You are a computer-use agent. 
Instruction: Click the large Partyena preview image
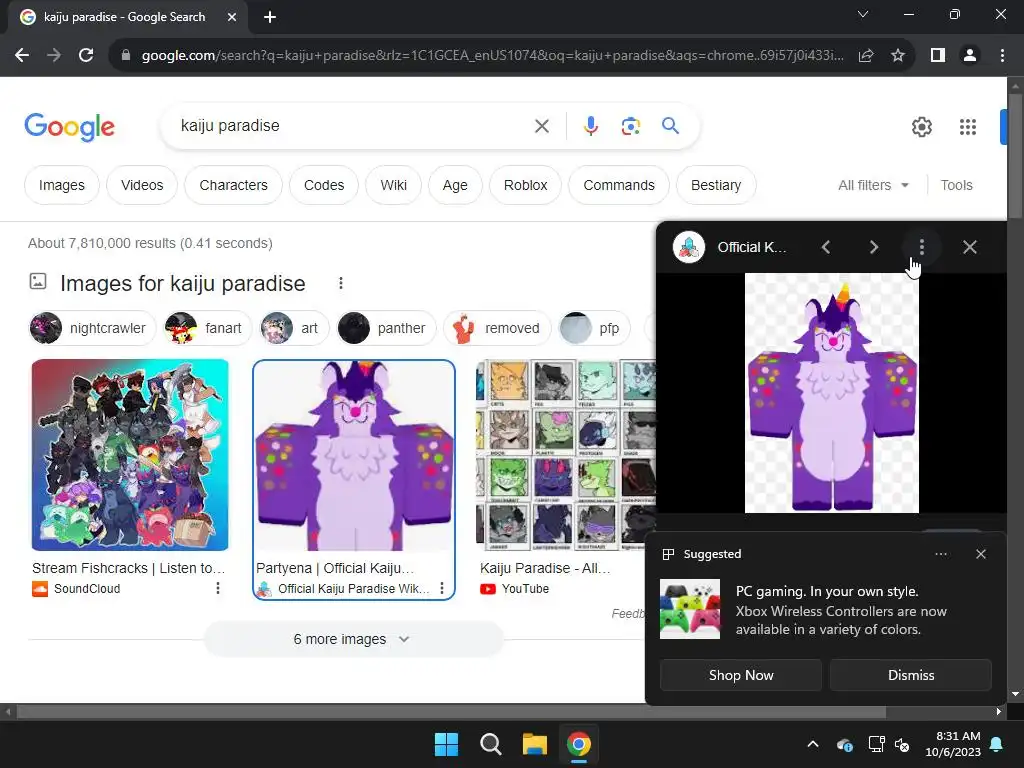pos(831,392)
